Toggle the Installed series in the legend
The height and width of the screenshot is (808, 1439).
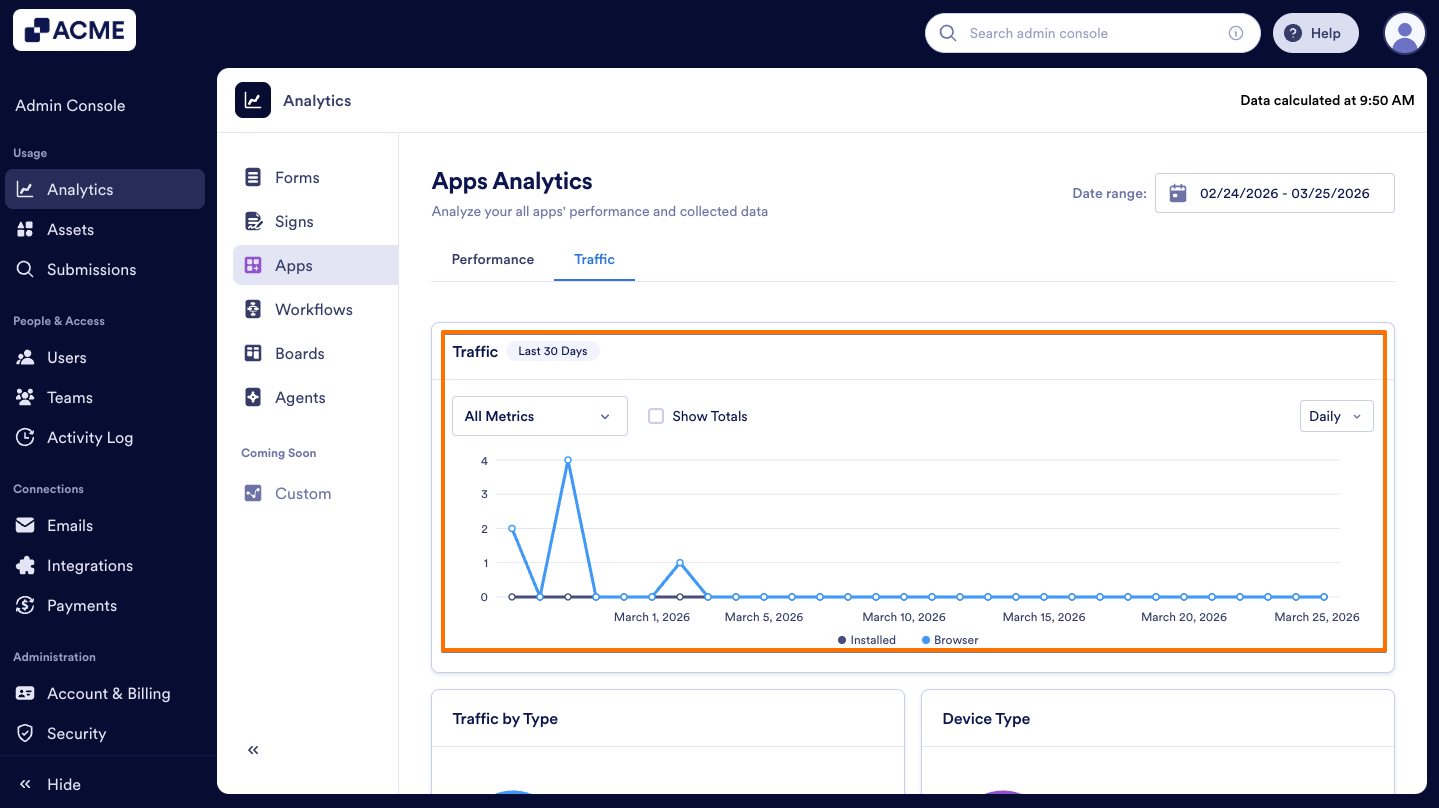[x=866, y=639]
